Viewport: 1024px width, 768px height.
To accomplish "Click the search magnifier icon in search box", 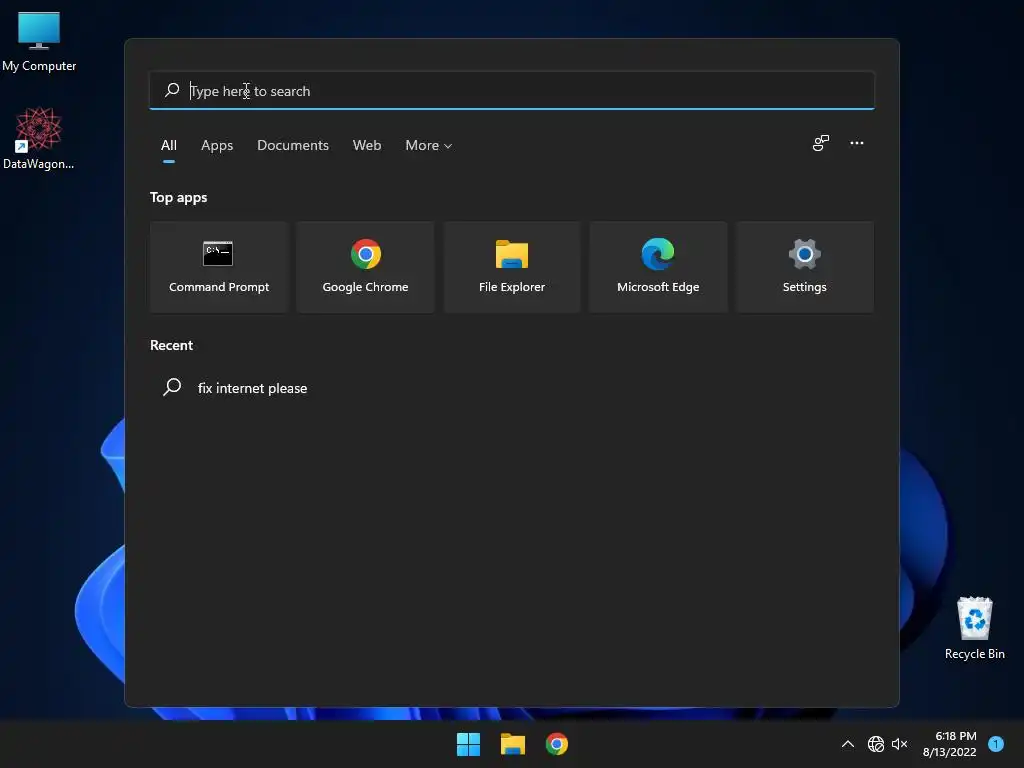I will 172,90.
